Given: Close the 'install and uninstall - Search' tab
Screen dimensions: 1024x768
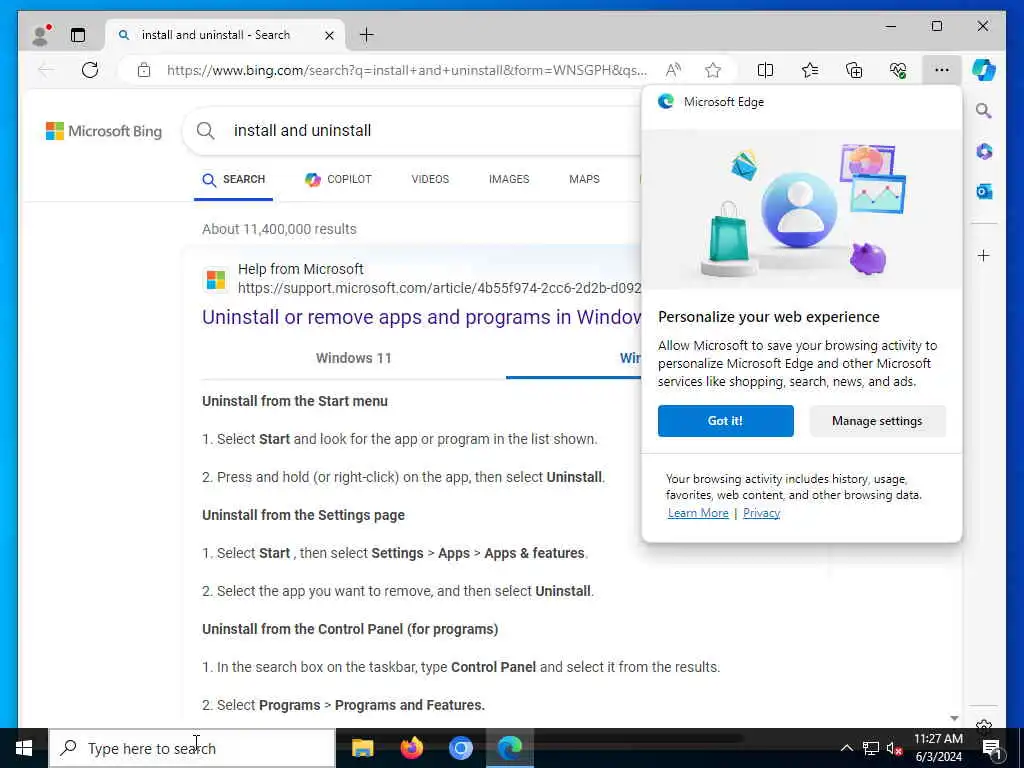Looking at the screenshot, I should pyautogui.click(x=329, y=35).
